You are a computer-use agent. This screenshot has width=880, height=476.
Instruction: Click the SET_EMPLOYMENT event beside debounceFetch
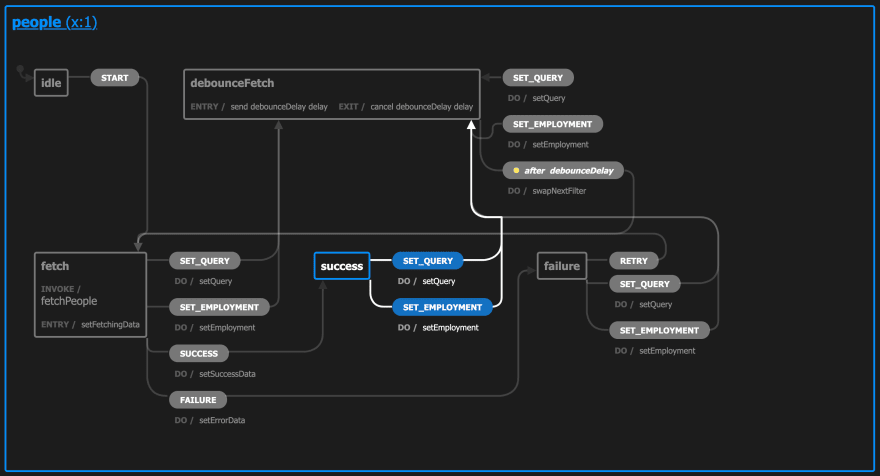point(552,124)
